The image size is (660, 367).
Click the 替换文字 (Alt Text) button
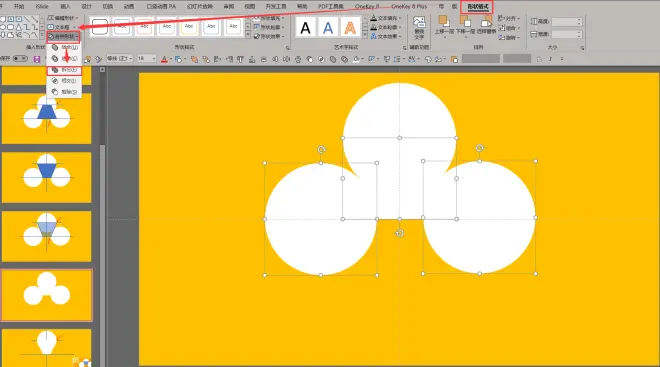click(x=419, y=28)
